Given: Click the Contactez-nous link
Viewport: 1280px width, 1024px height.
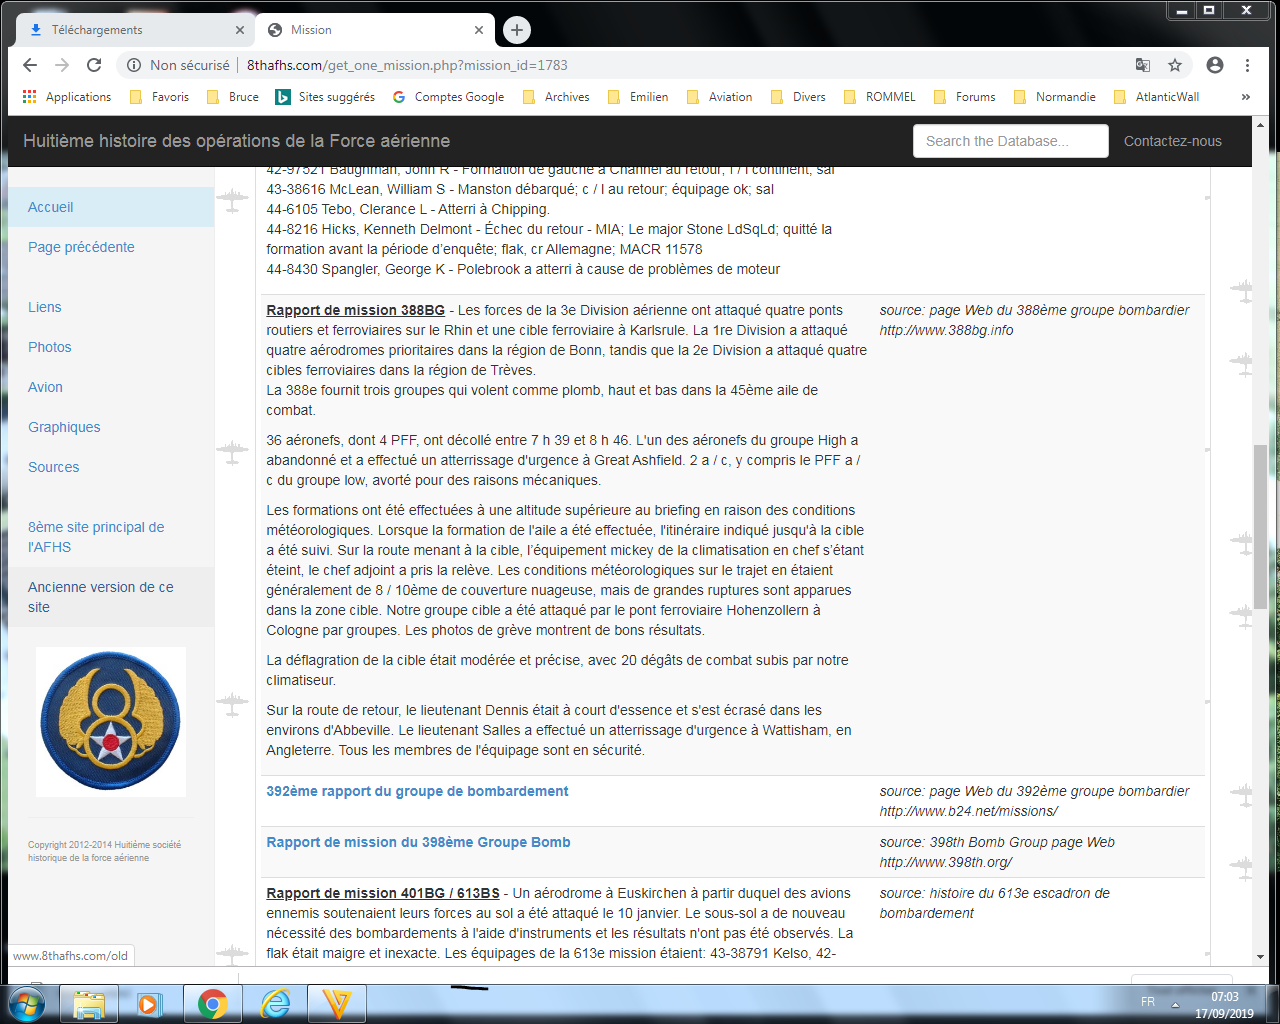Looking at the screenshot, I should [x=1173, y=141].
